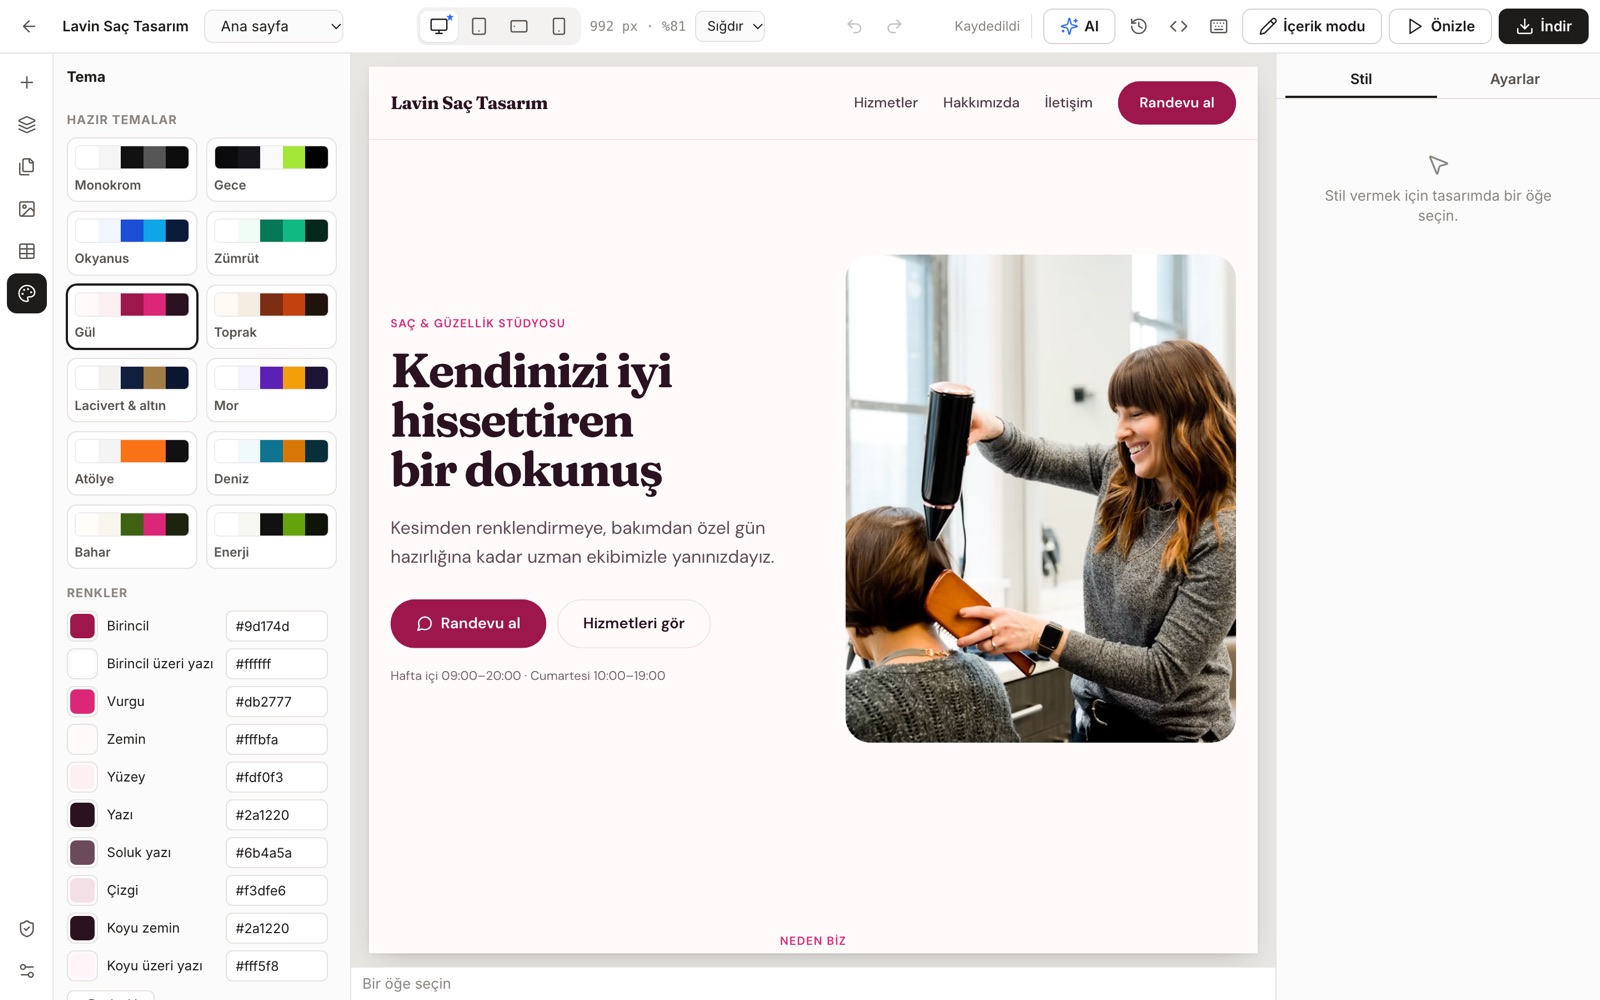Select the Gece theme preset
Screen dimensions: 1600x1000
[x=271, y=170]
